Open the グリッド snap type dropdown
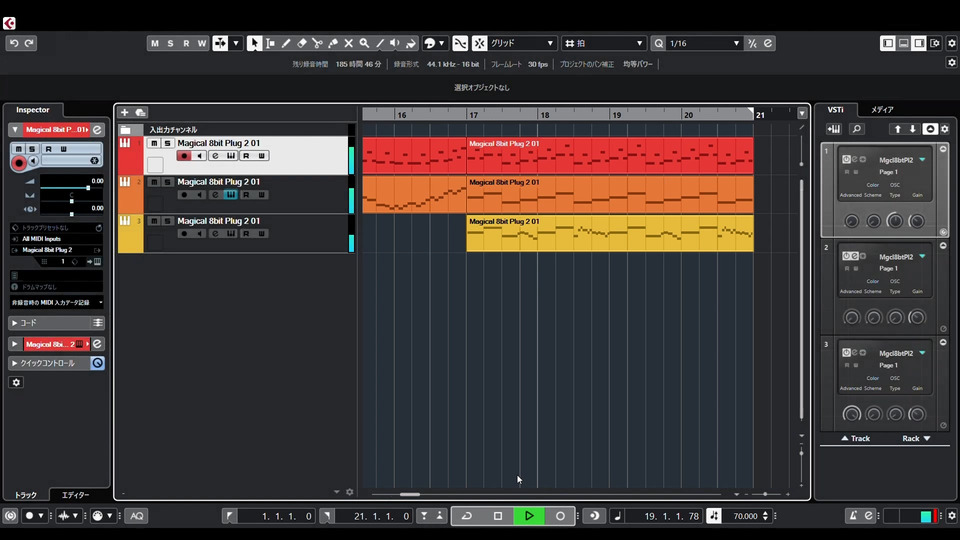The image size is (960, 540). click(522, 43)
